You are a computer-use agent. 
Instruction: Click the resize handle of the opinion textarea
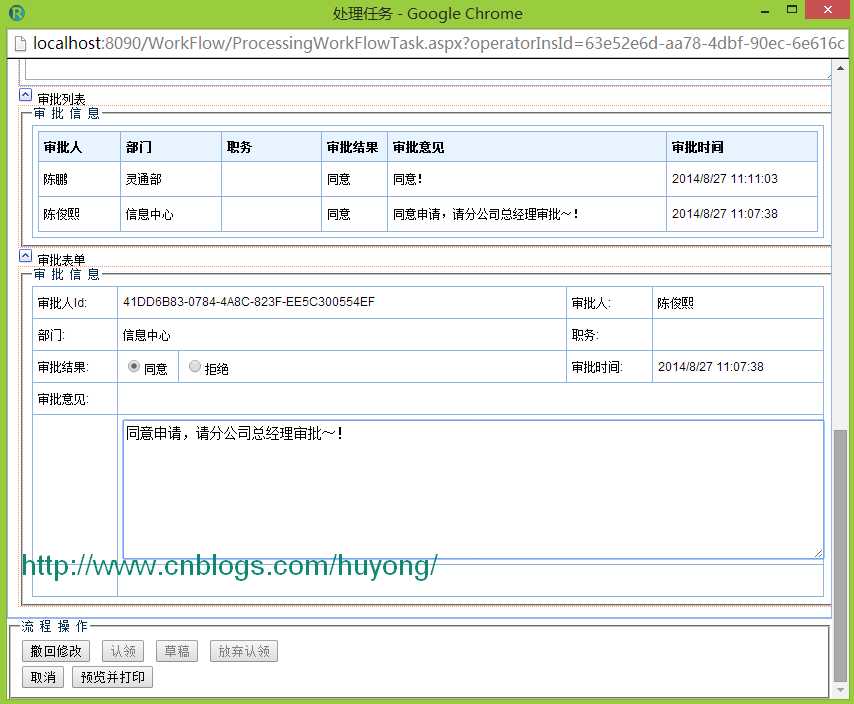click(x=818, y=553)
